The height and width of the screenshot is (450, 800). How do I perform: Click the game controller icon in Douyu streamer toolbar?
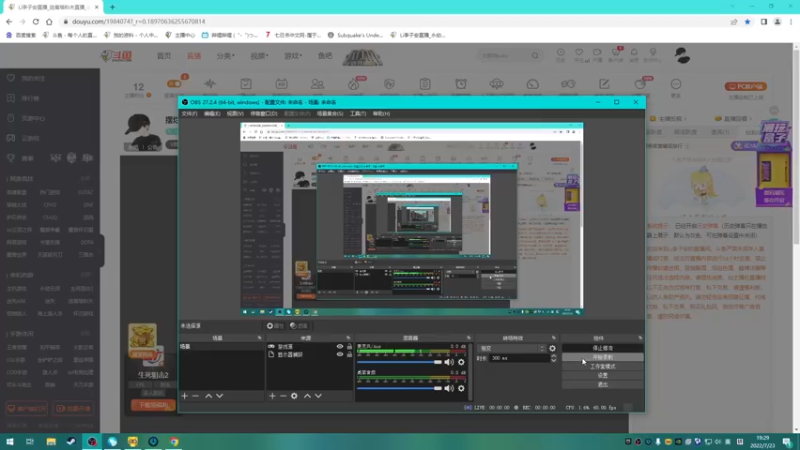(x=568, y=84)
